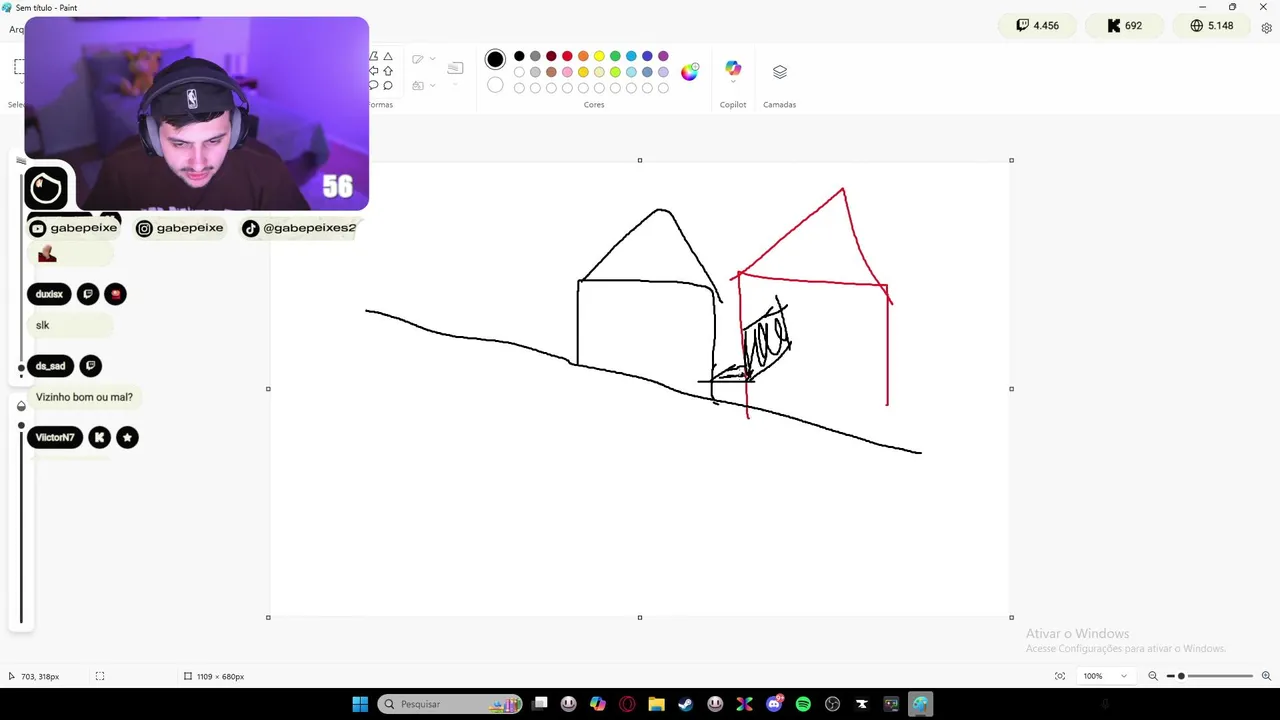Pick the gold color swatch
Image resolution: width=1280 pixels, height=720 pixels.
583,72
